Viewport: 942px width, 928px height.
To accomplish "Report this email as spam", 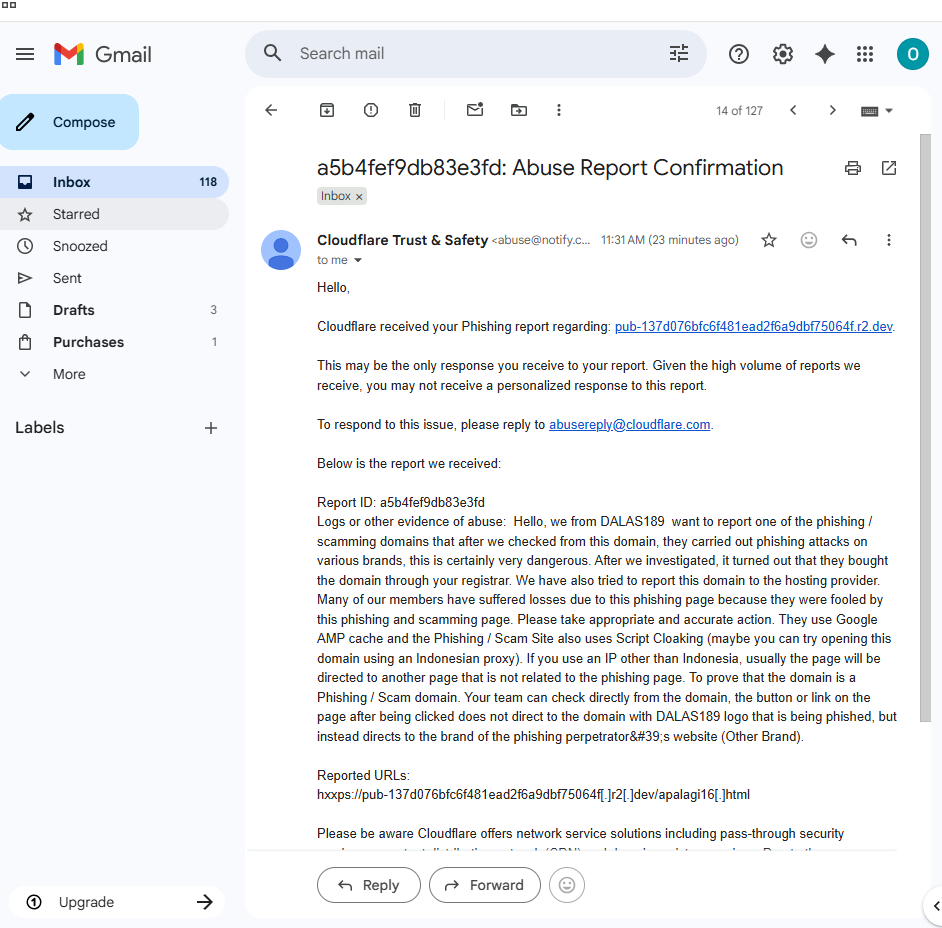I will tap(371, 110).
